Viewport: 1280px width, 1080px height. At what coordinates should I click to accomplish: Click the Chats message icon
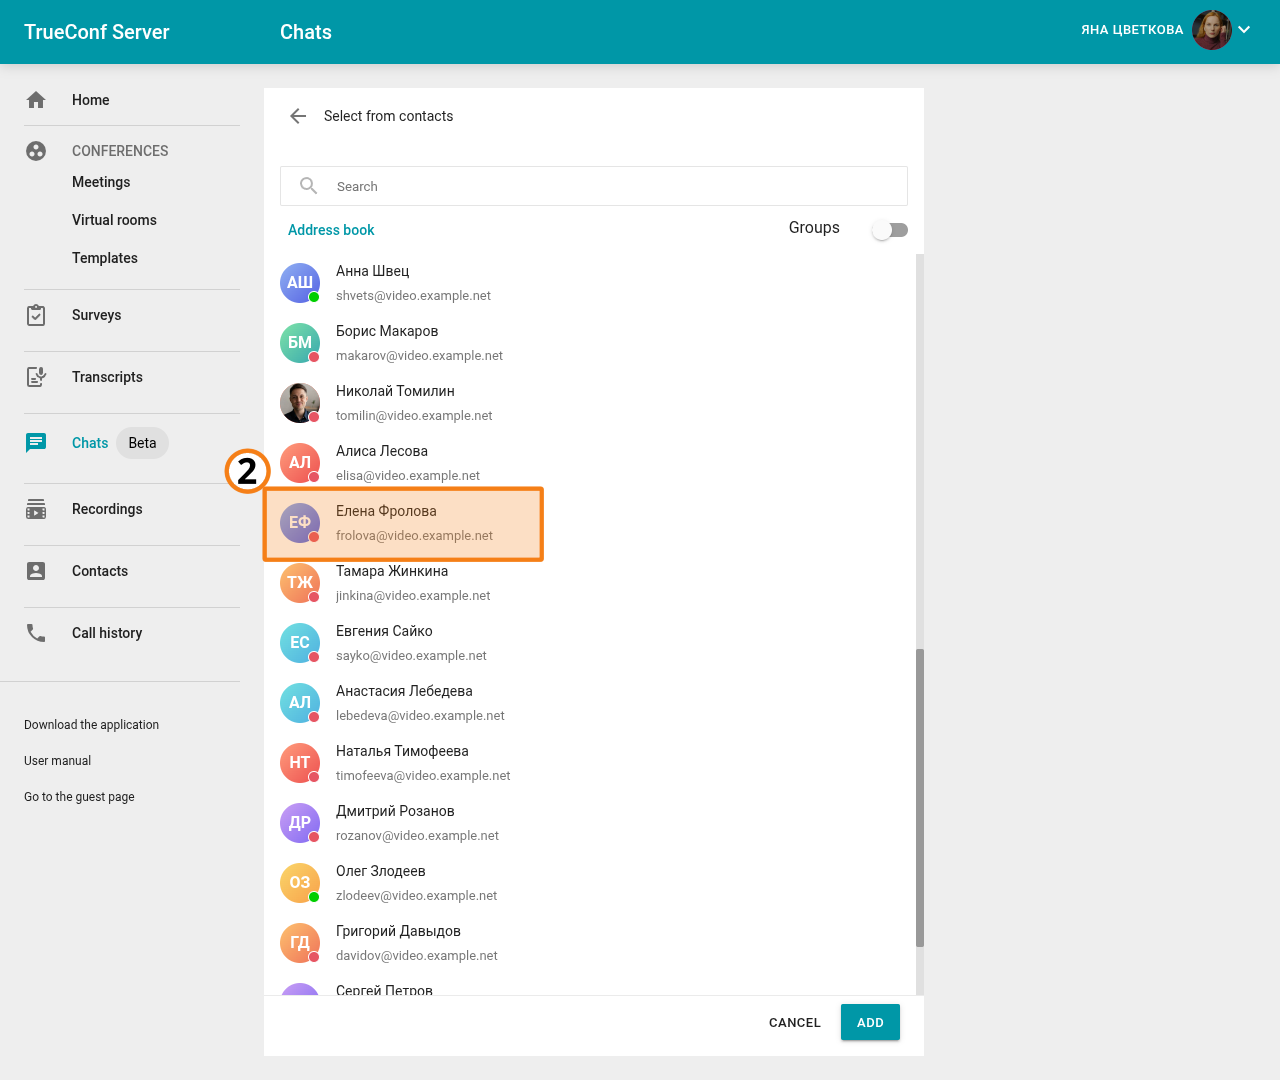(36, 443)
